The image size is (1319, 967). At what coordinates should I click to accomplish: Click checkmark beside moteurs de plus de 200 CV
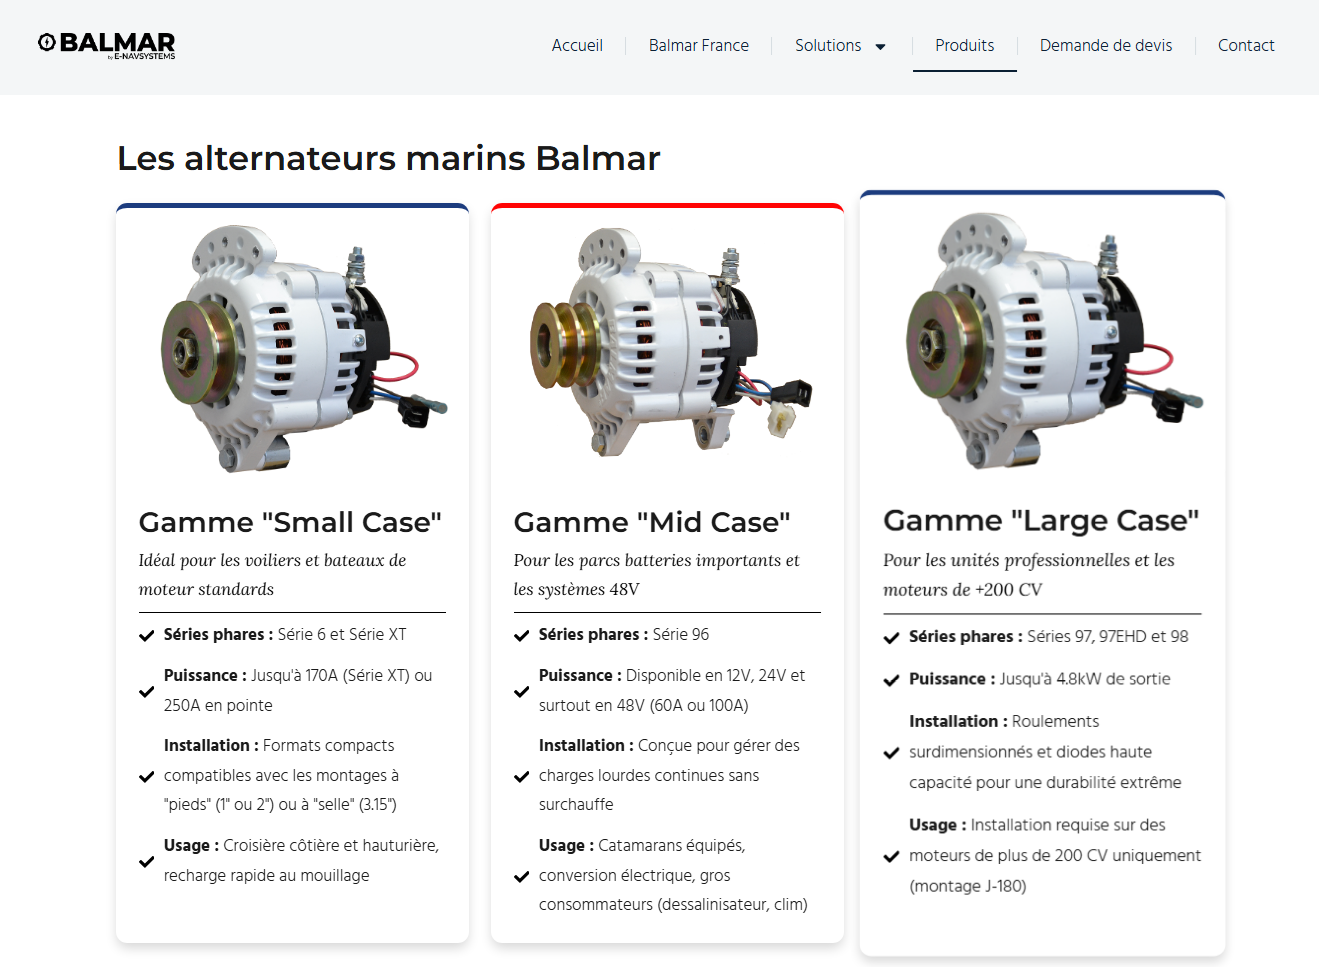click(891, 856)
